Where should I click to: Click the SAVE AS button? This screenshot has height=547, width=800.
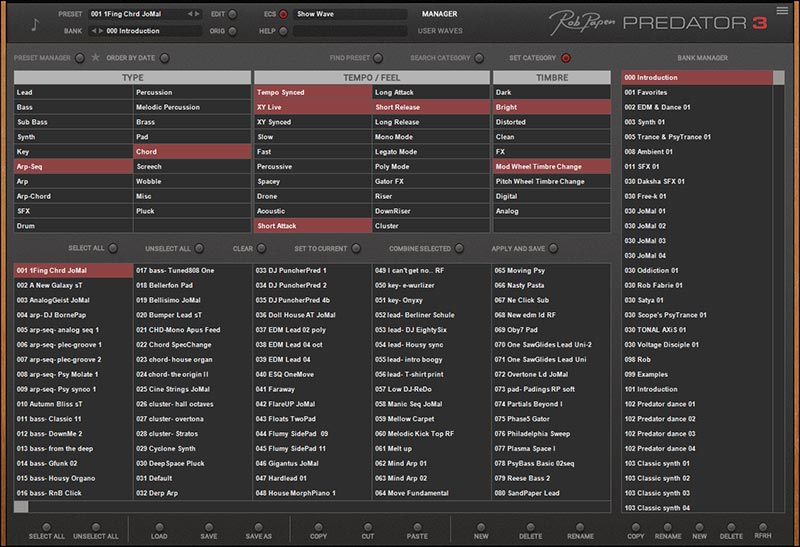(259, 527)
